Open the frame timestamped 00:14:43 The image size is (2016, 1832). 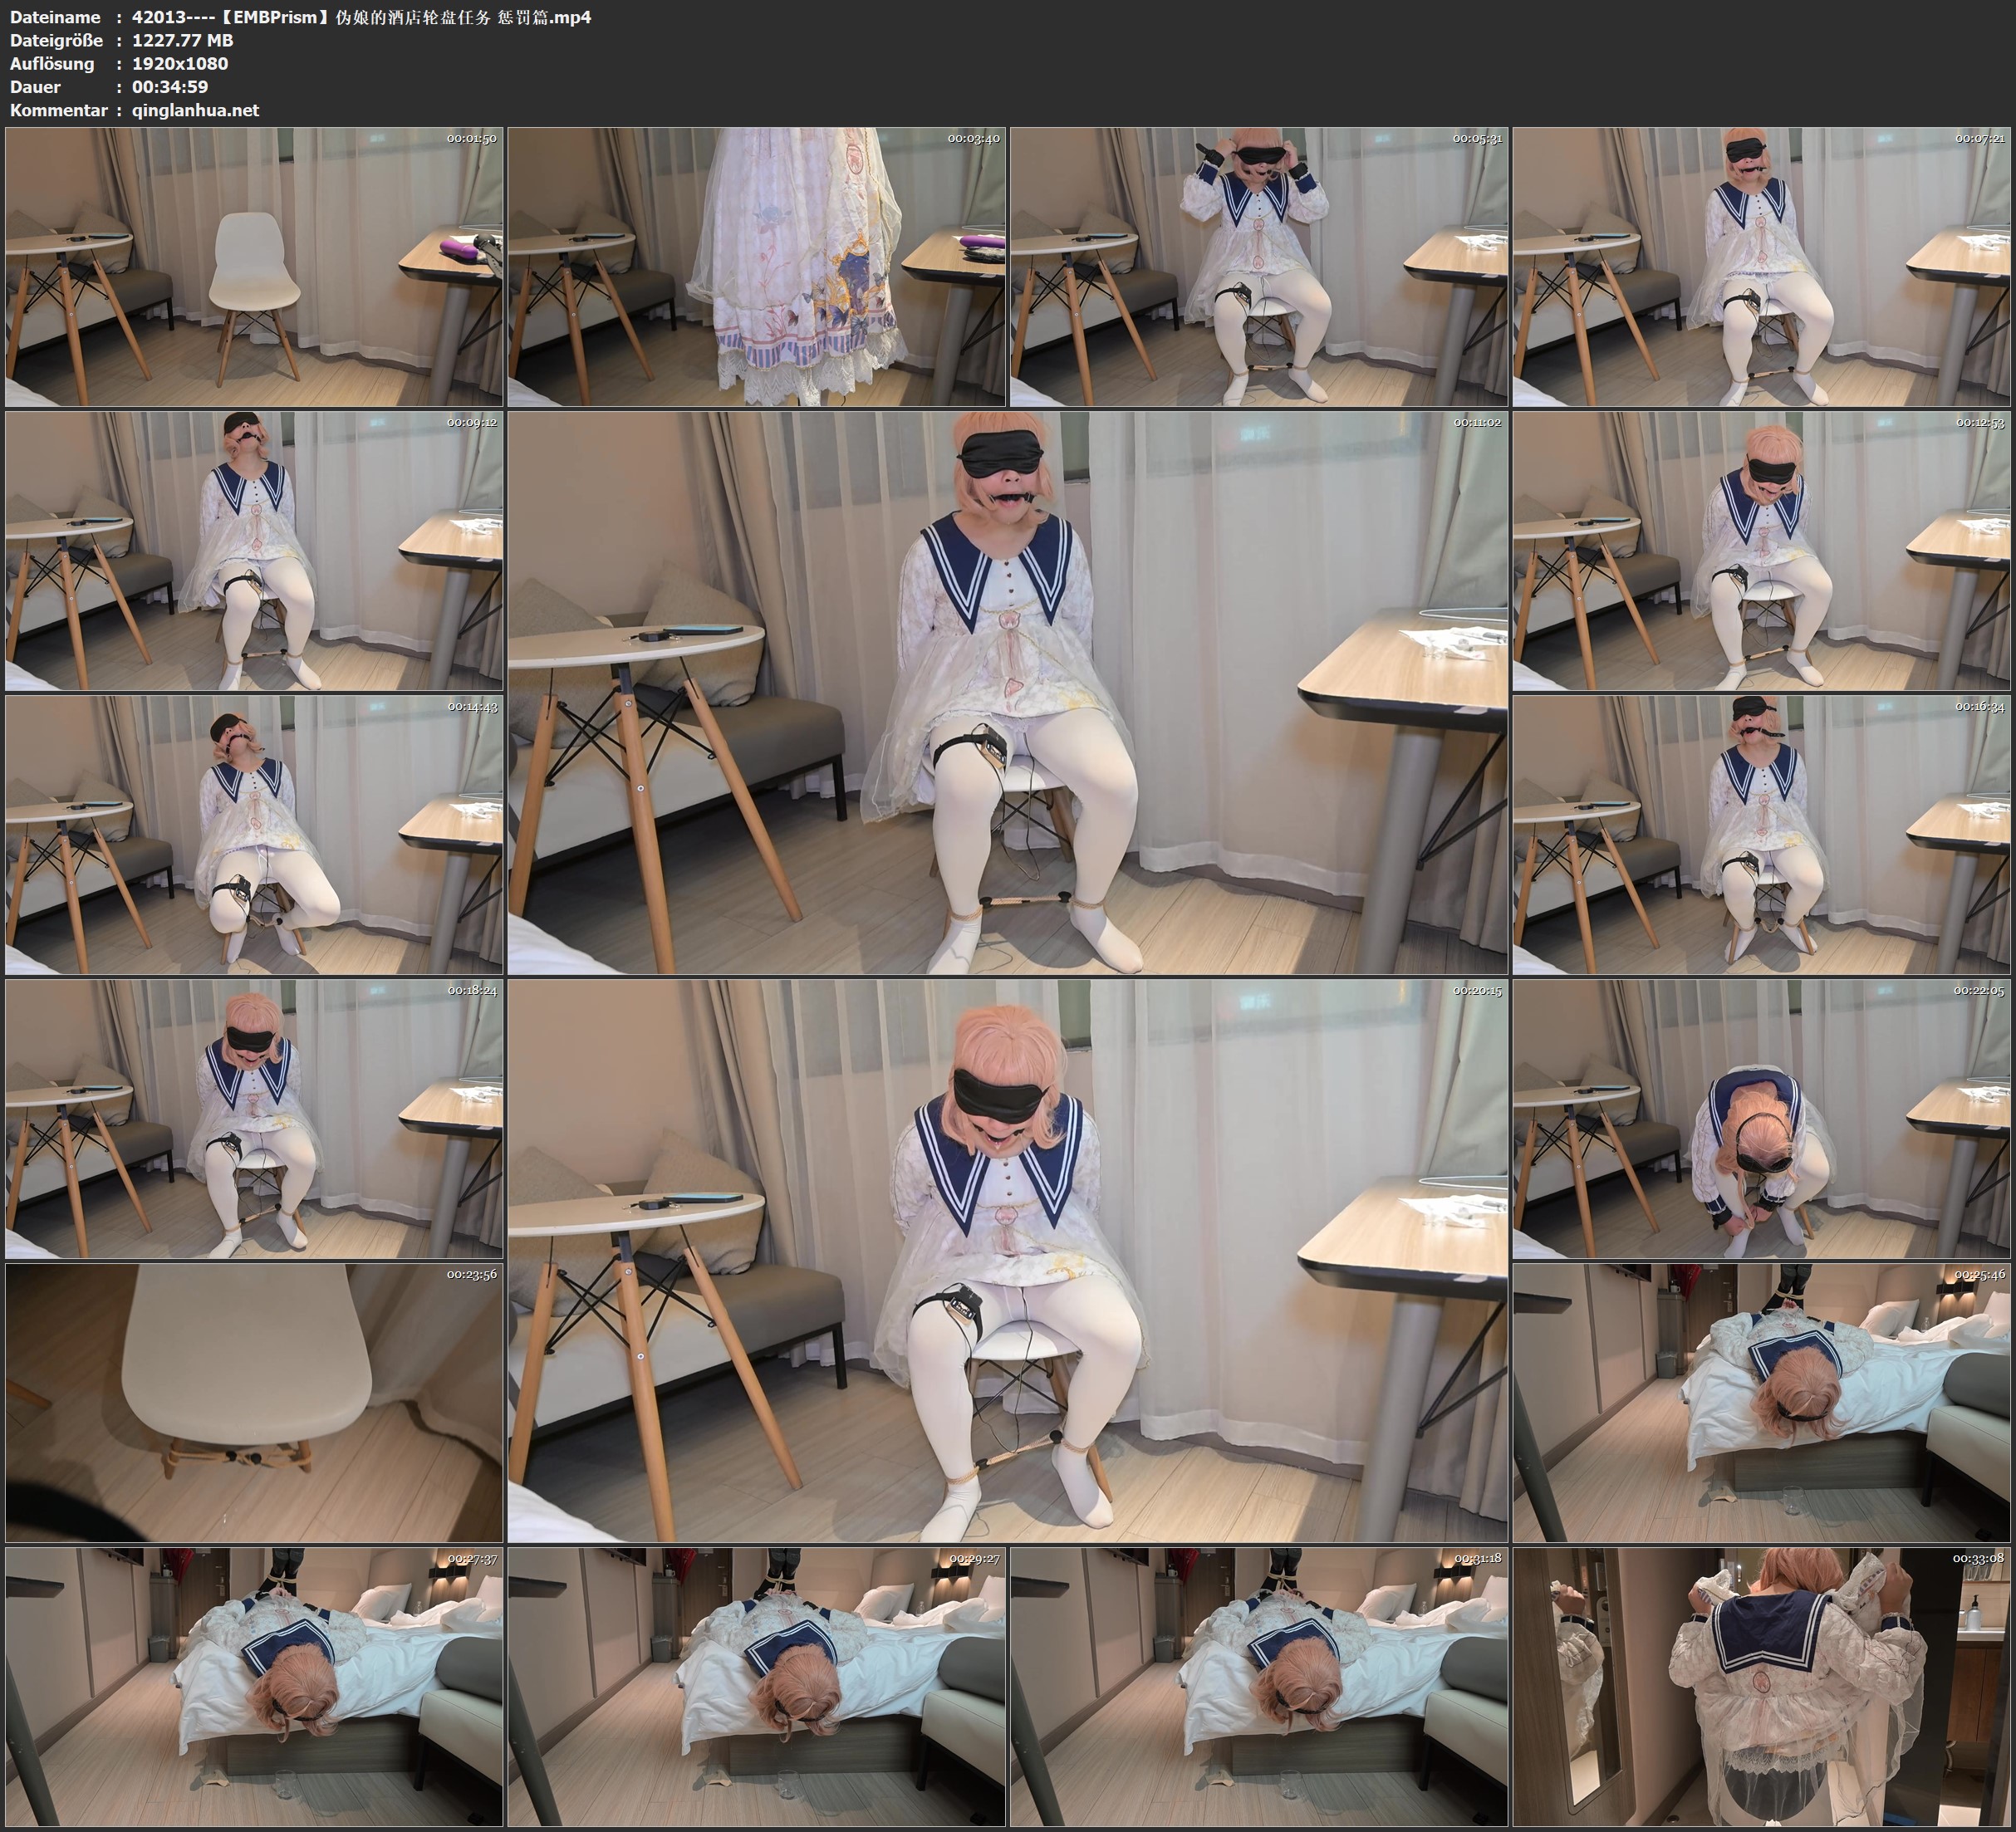pyautogui.click(x=254, y=835)
